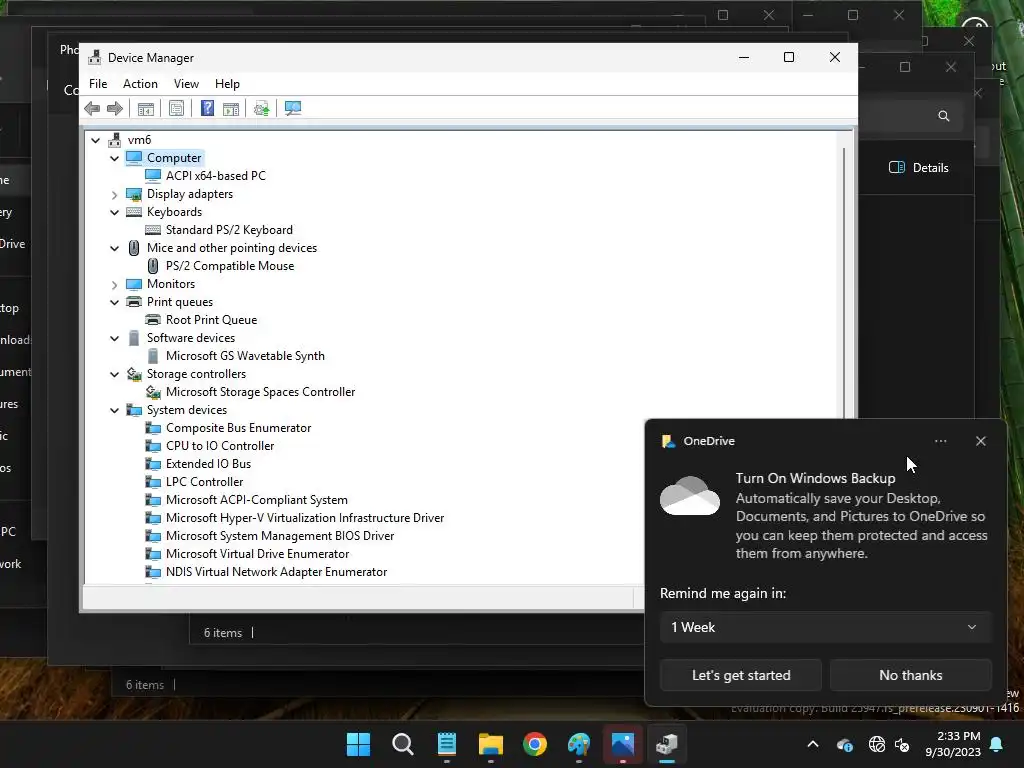1024x768 pixels.
Task: Click Let's get started in OneDrive popup
Action: point(741,675)
